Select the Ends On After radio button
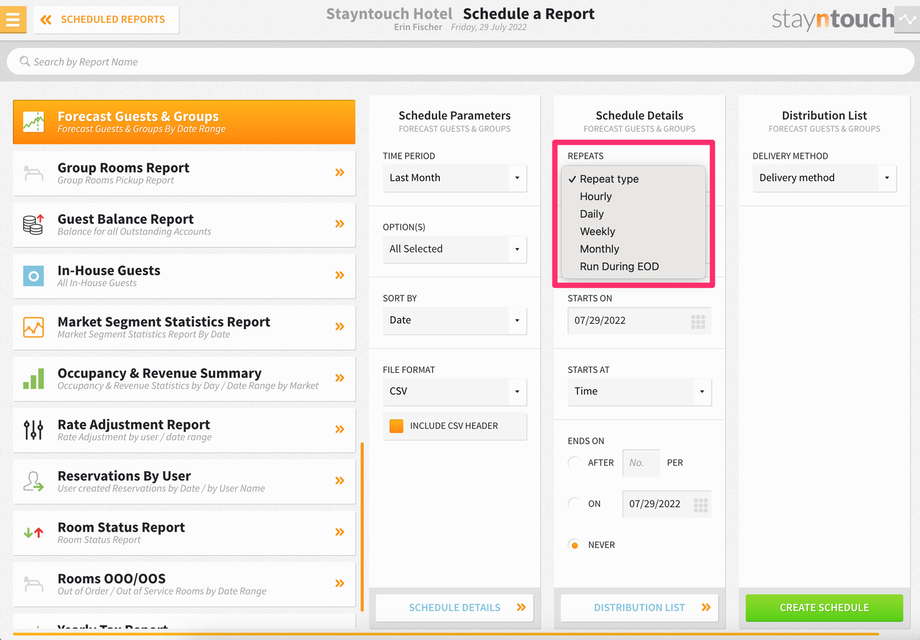The width and height of the screenshot is (920, 640). click(x=574, y=463)
